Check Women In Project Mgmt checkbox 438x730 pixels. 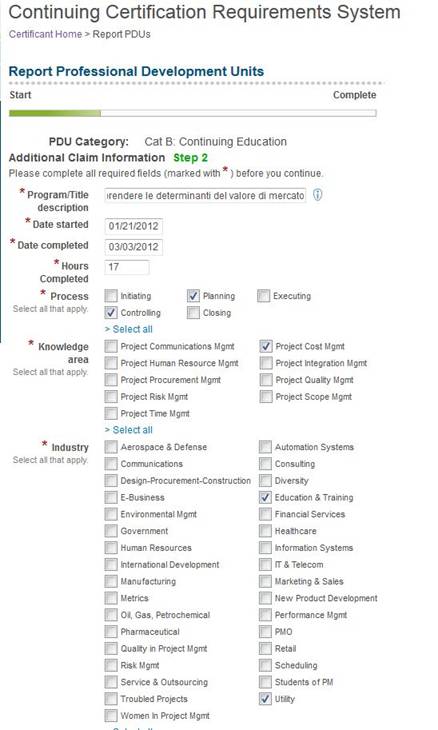(111, 716)
